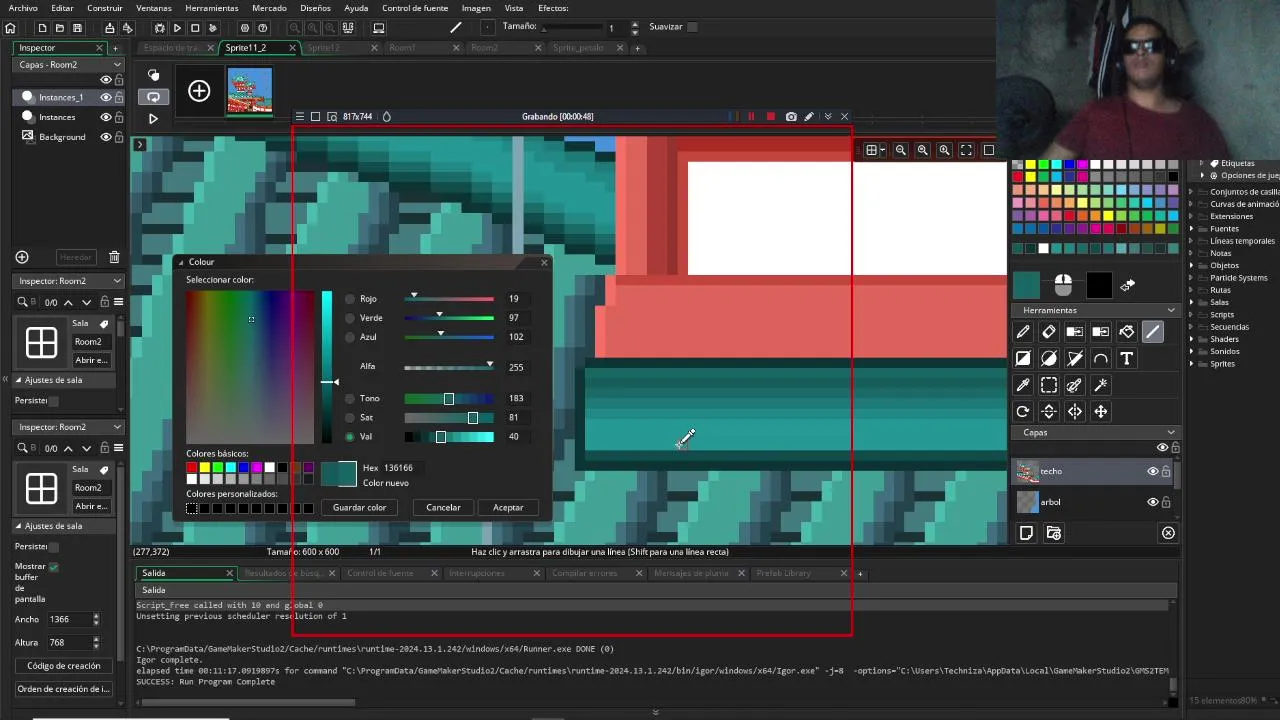Select the Sat radio button
This screenshot has width=1280, height=720.
(350, 417)
